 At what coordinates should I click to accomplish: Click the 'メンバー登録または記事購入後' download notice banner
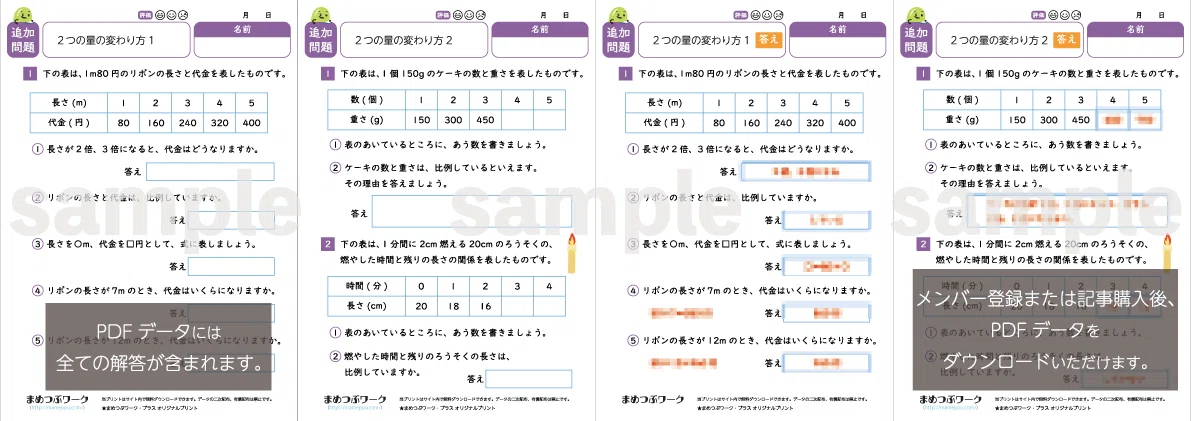1045,330
